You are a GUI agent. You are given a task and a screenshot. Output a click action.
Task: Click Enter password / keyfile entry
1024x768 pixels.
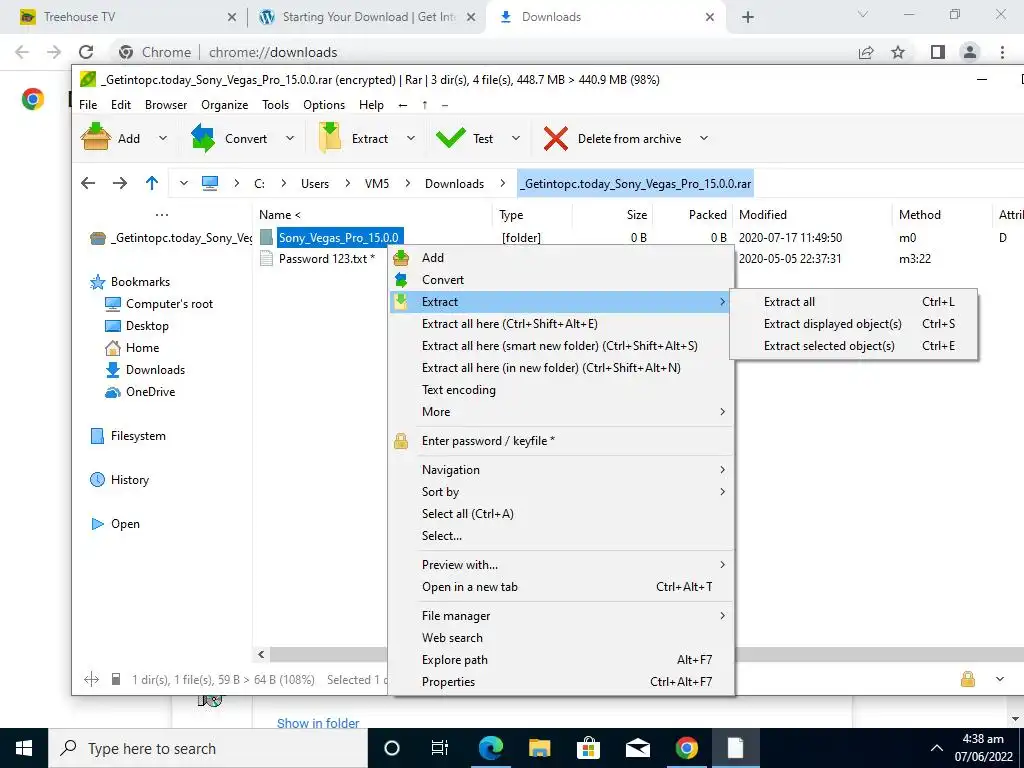561,441
